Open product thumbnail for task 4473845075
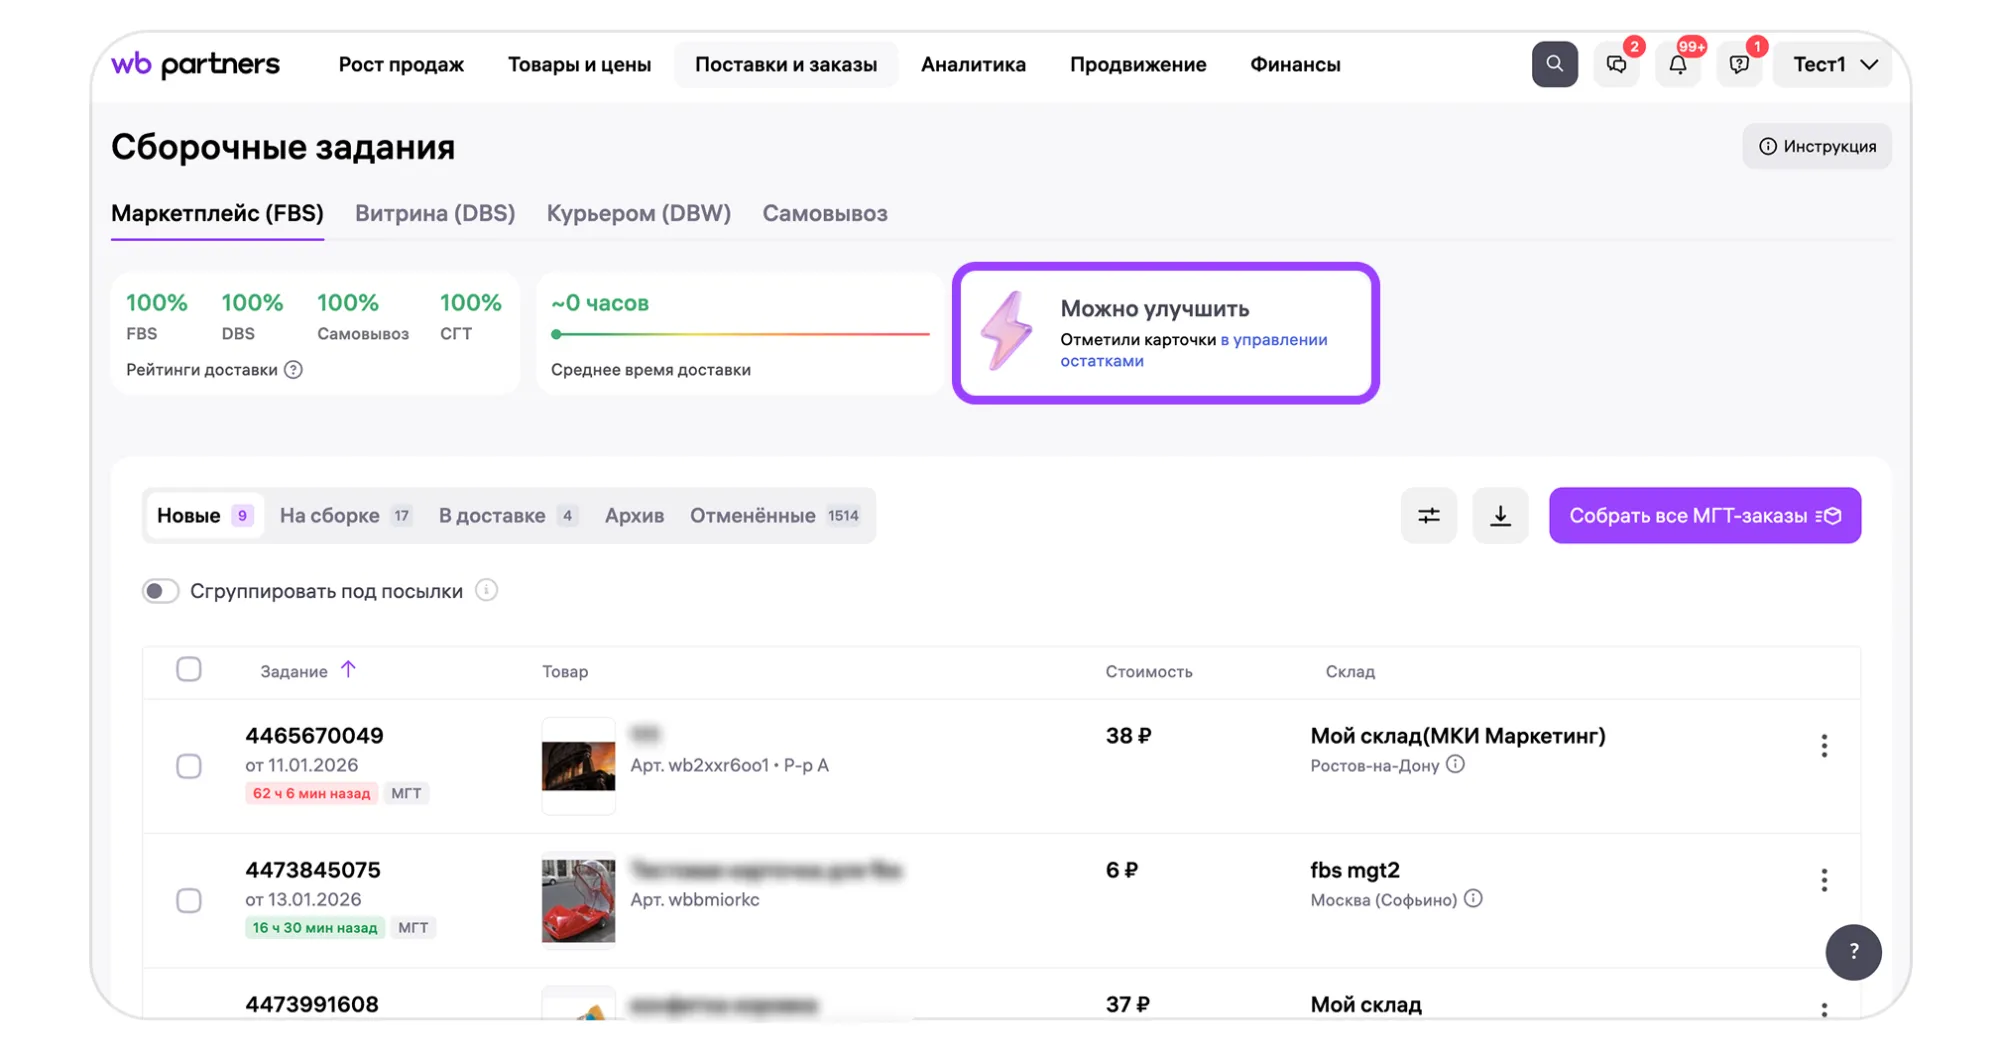Image resolution: width=1999 pixels, height=1051 pixels. (x=578, y=900)
